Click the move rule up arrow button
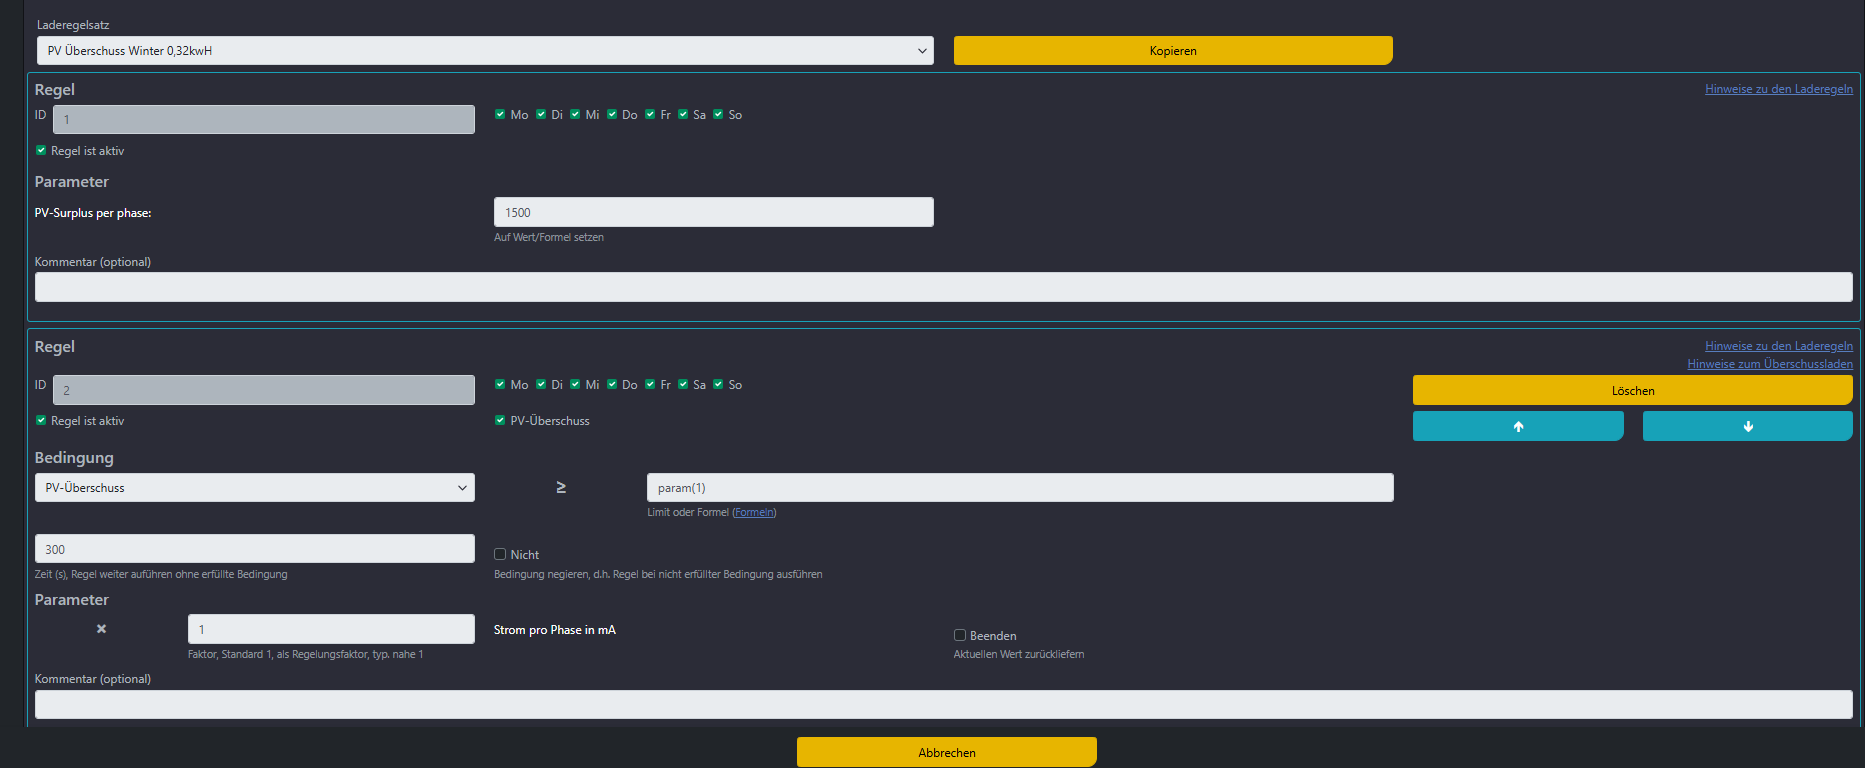1865x768 pixels. (1517, 426)
